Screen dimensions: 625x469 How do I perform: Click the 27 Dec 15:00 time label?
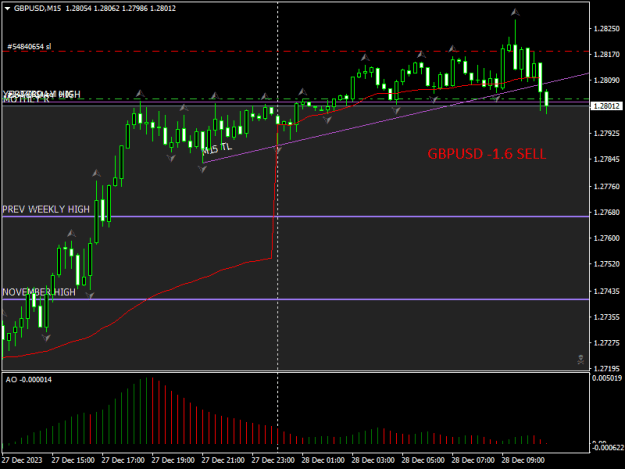(73, 460)
